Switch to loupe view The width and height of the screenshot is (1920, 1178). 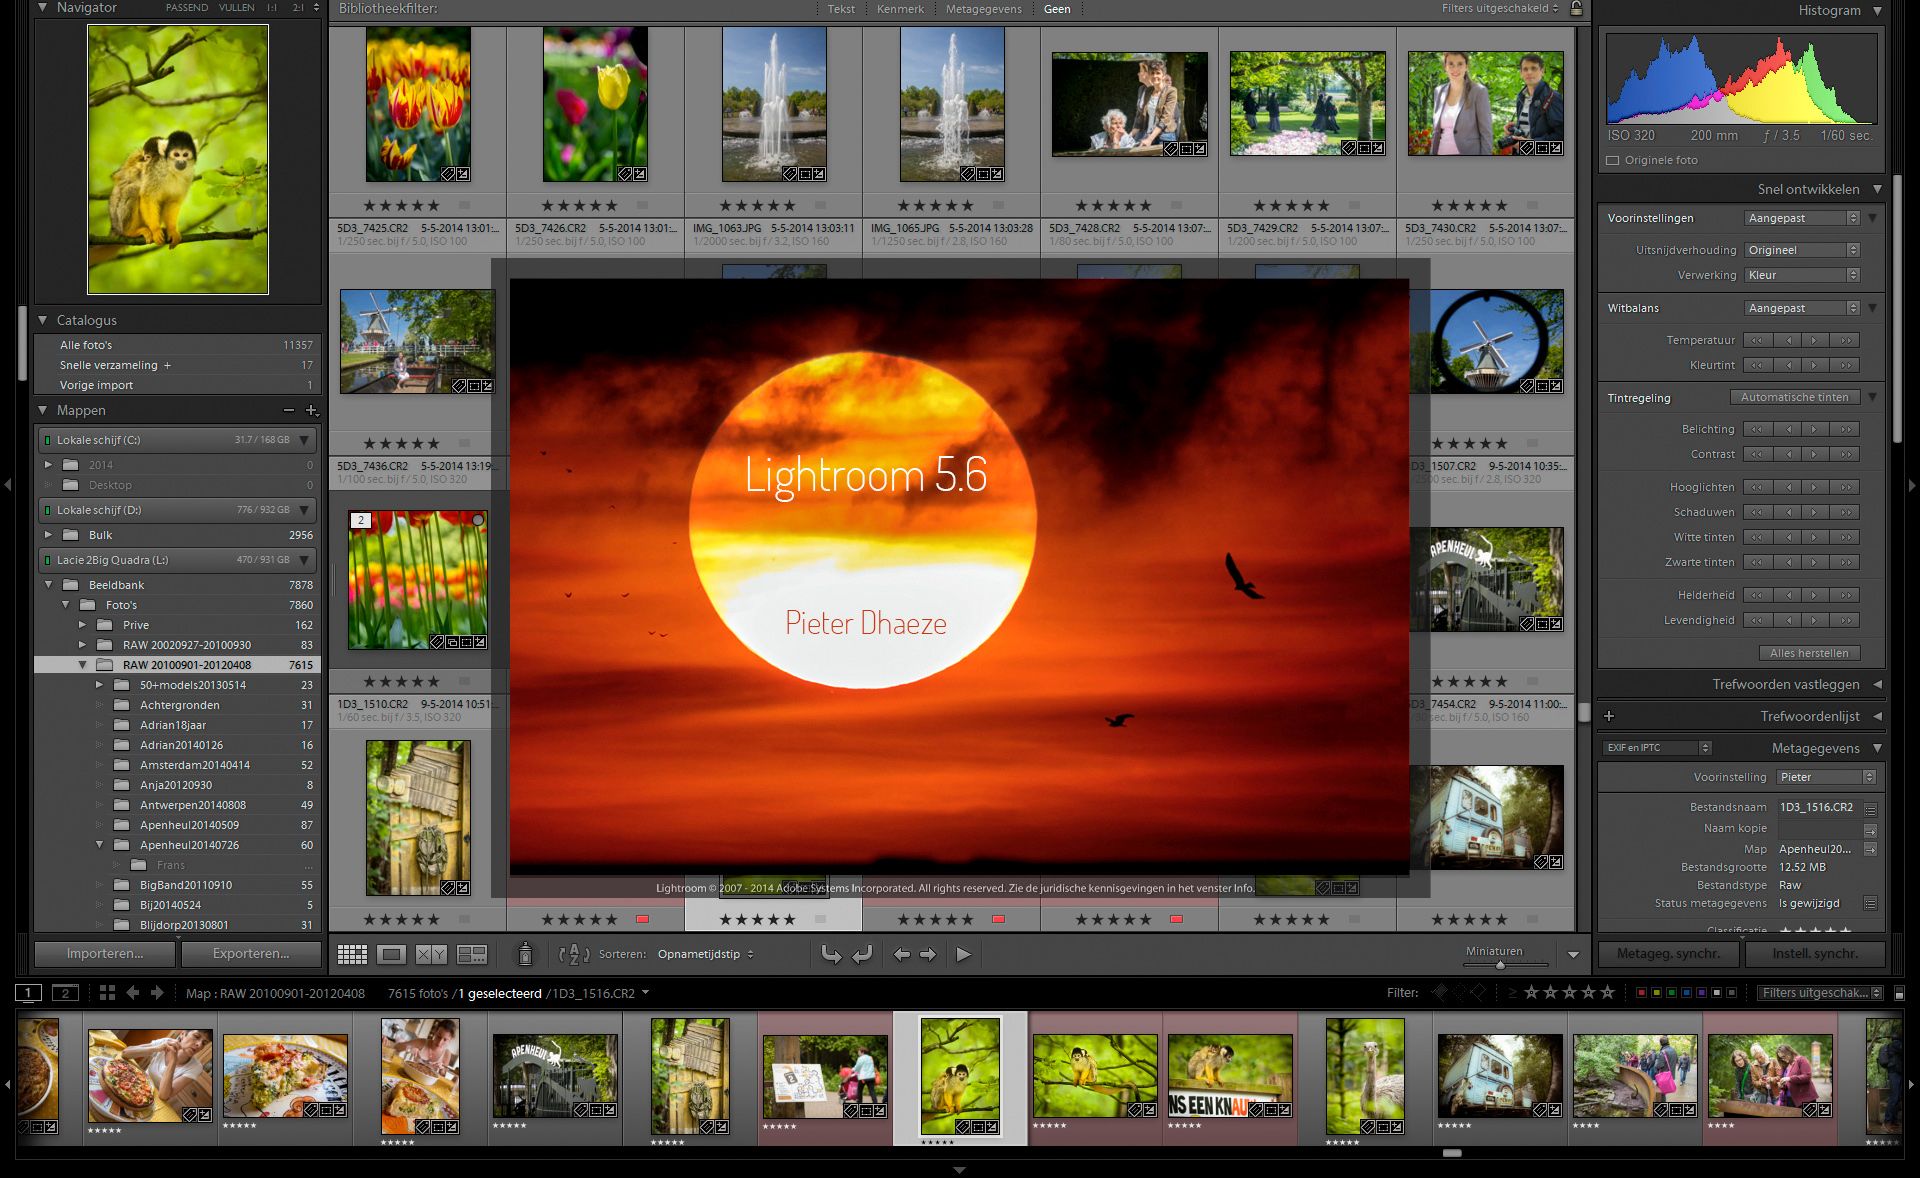pyautogui.click(x=391, y=954)
